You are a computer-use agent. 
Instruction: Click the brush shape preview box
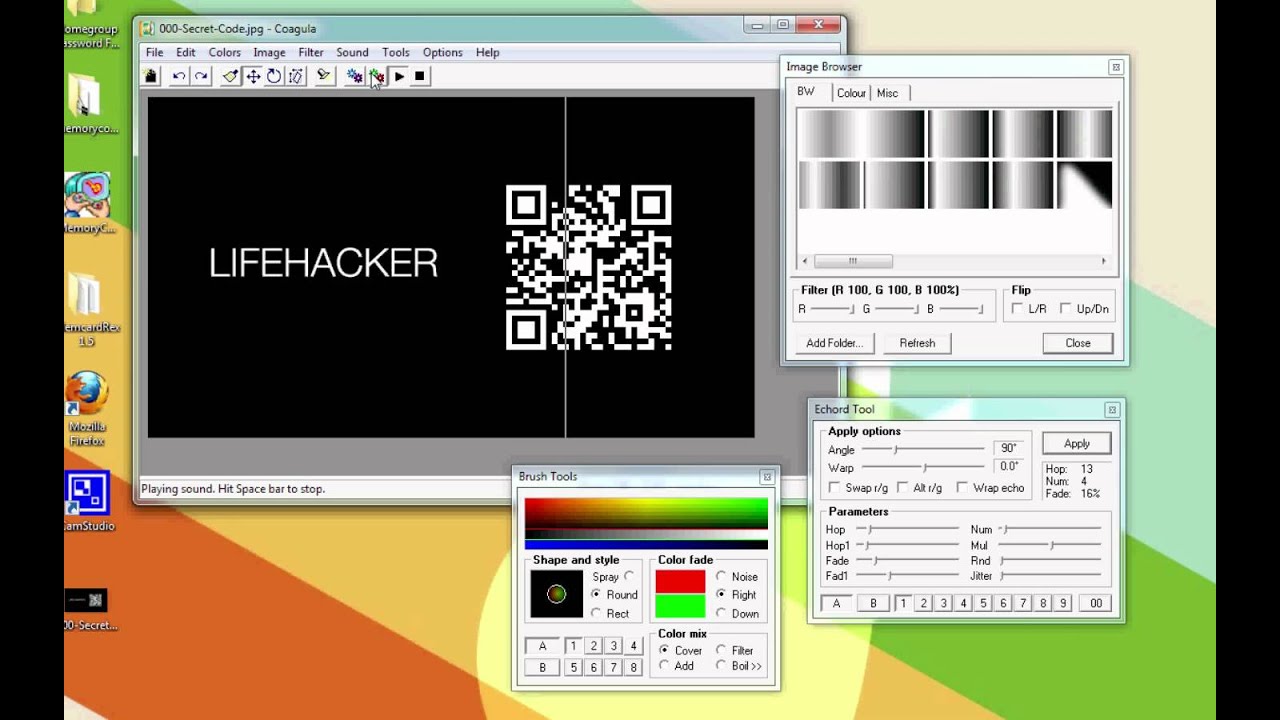coord(556,594)
